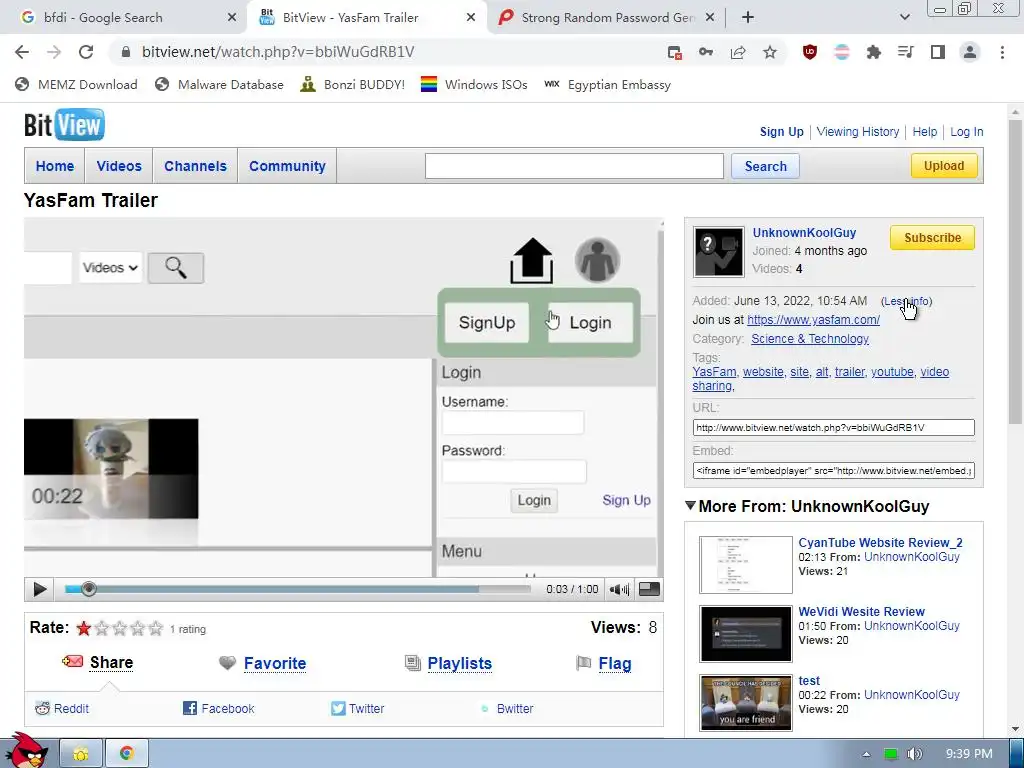
Task: Toggle the browser side panel icon
Action: tap(938, 52)
